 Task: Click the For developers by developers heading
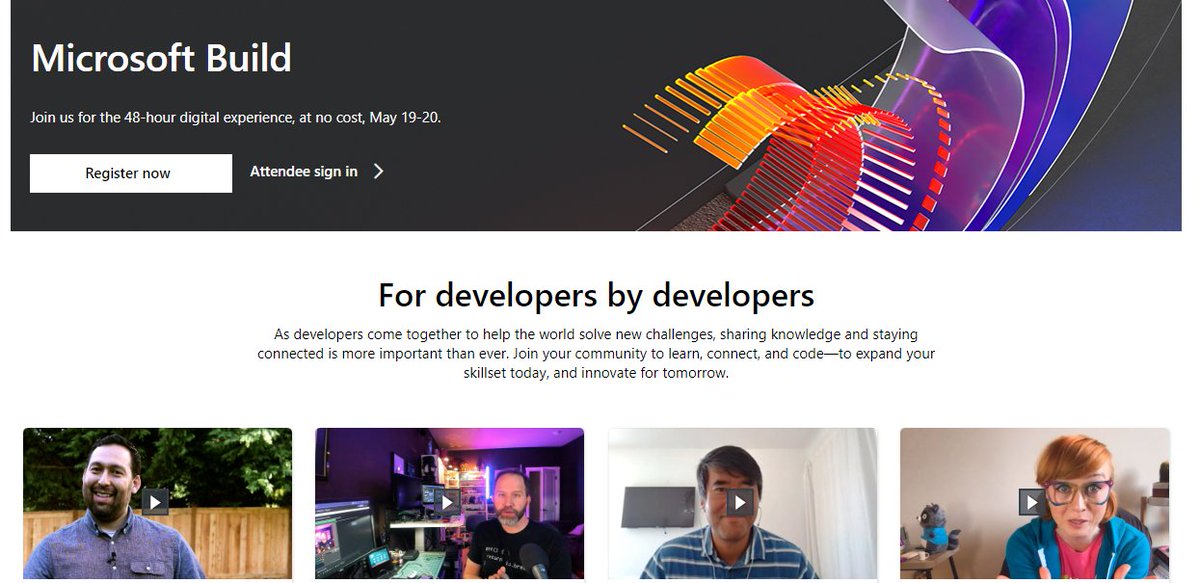point(596,295)
